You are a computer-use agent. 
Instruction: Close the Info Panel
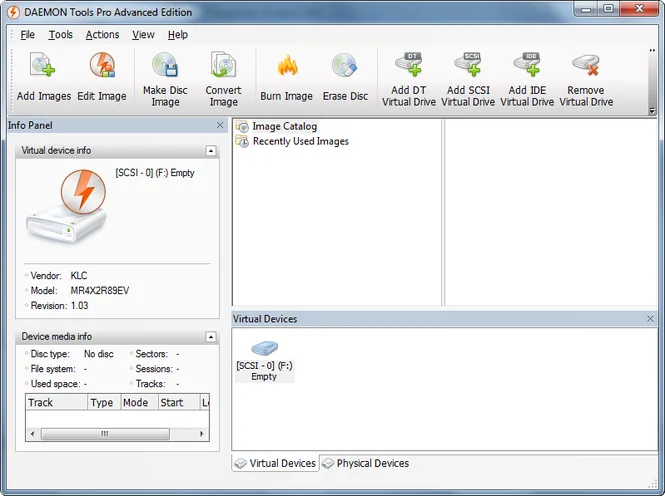tap(220, 125)
